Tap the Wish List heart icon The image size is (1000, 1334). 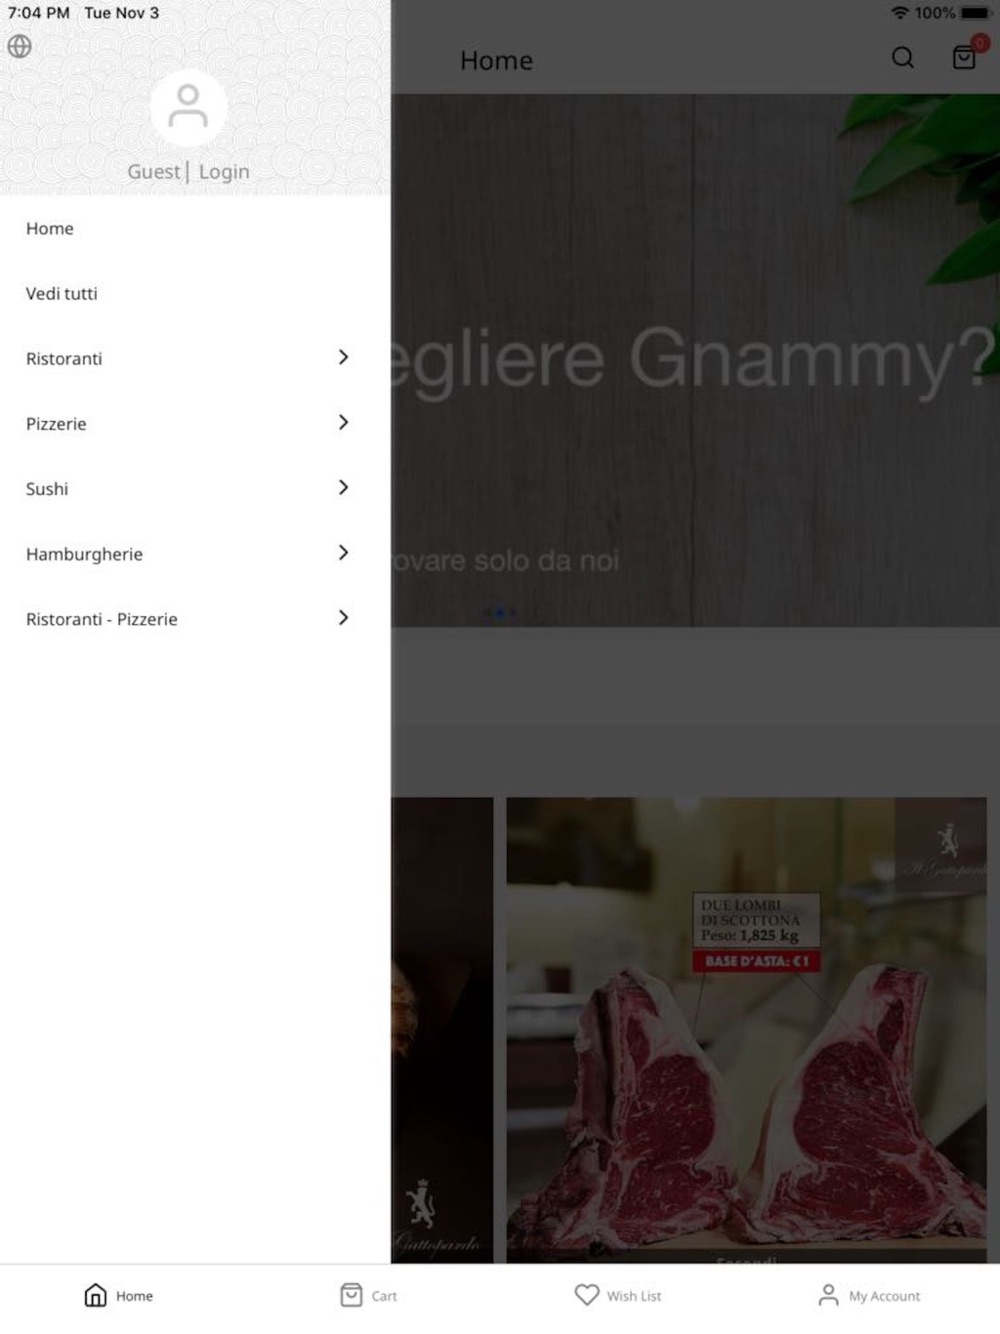[x=587, y=1294]
